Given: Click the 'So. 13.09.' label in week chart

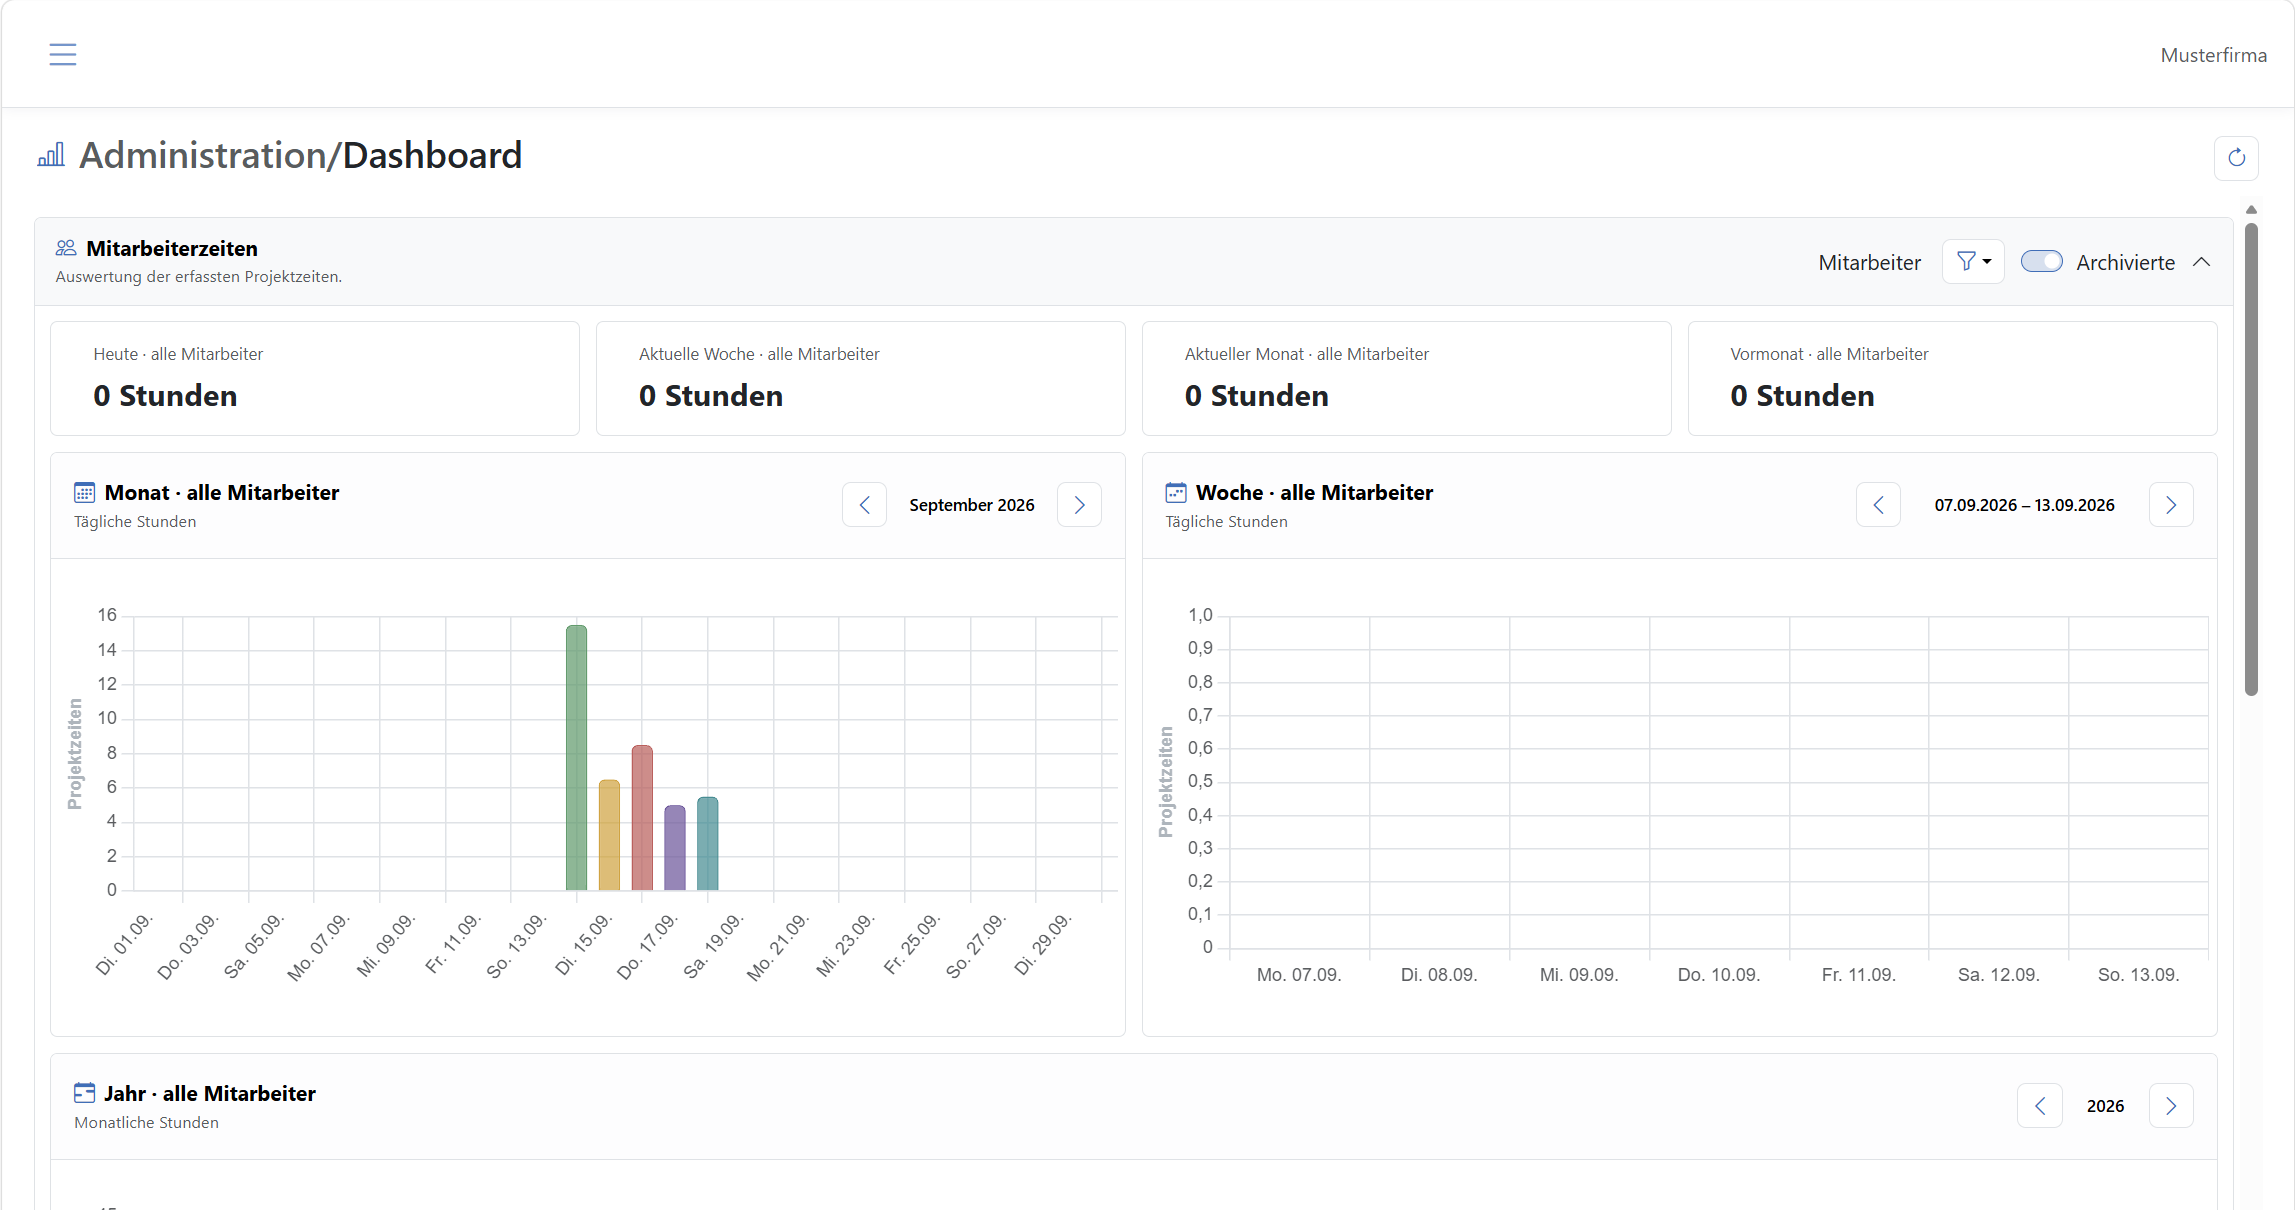Looking at the screenshot, I should (x=2139, y=975).
